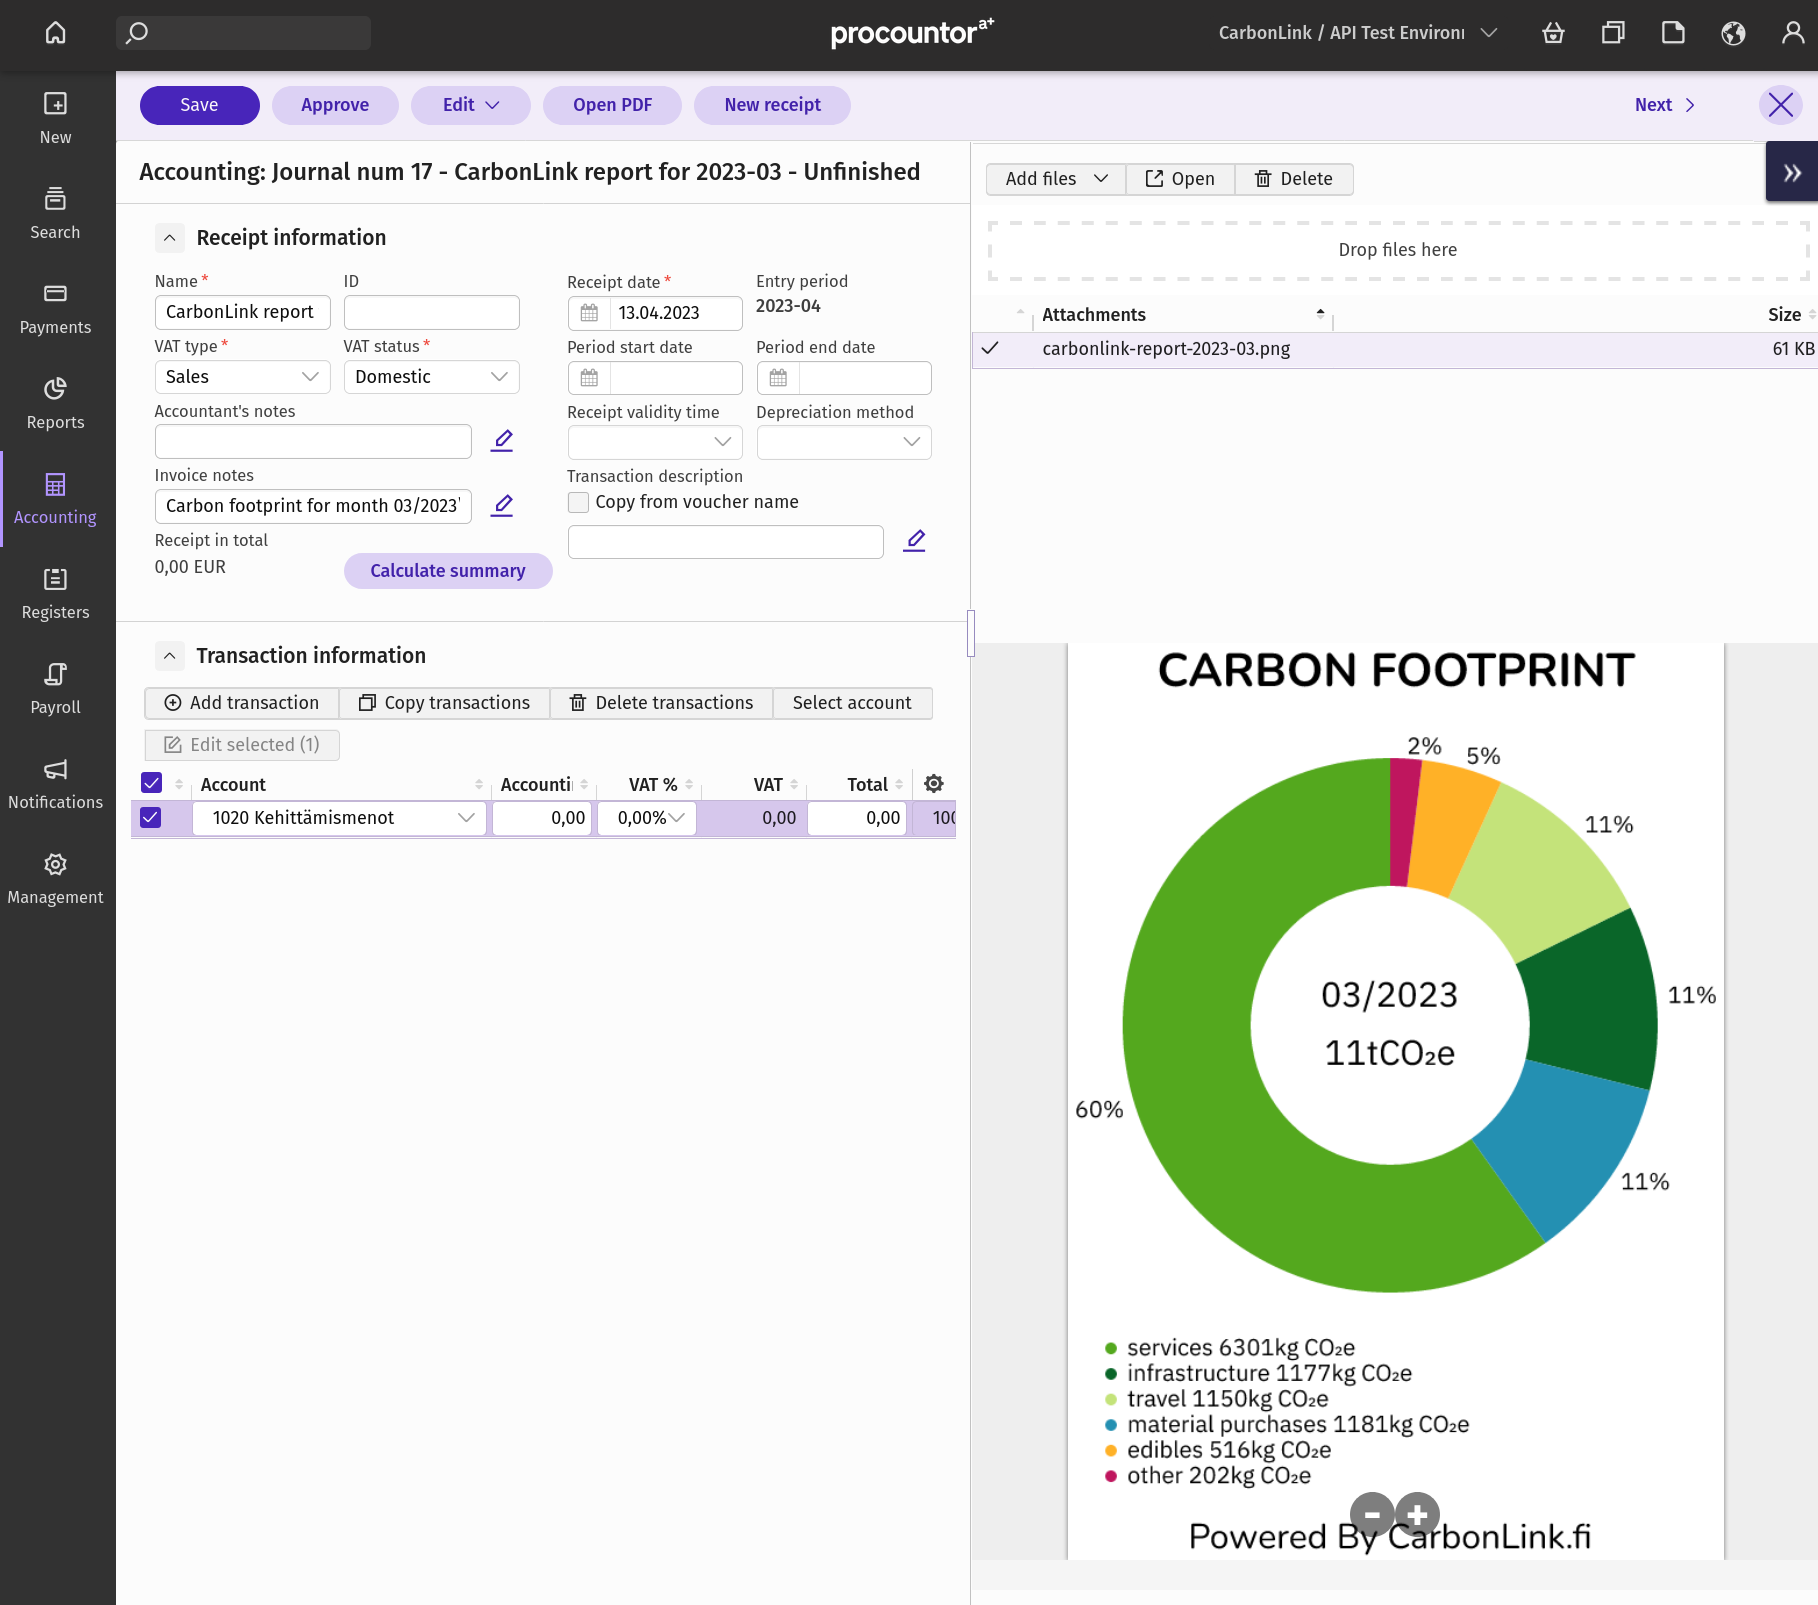Collapse the attachment side panel
Image resolution: width=1818 pixels, height=1605 pixels.
tap(1791, 173)
